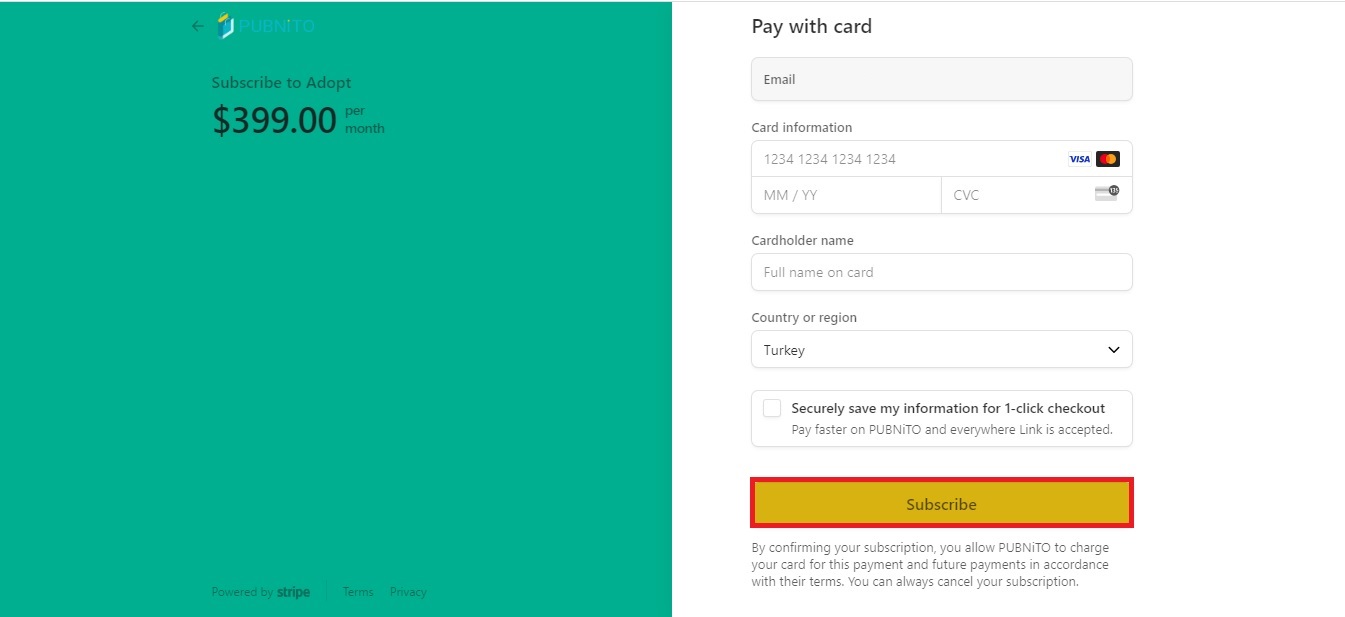
Task: Click the down chevron in the country selector
Action: 1114,350
